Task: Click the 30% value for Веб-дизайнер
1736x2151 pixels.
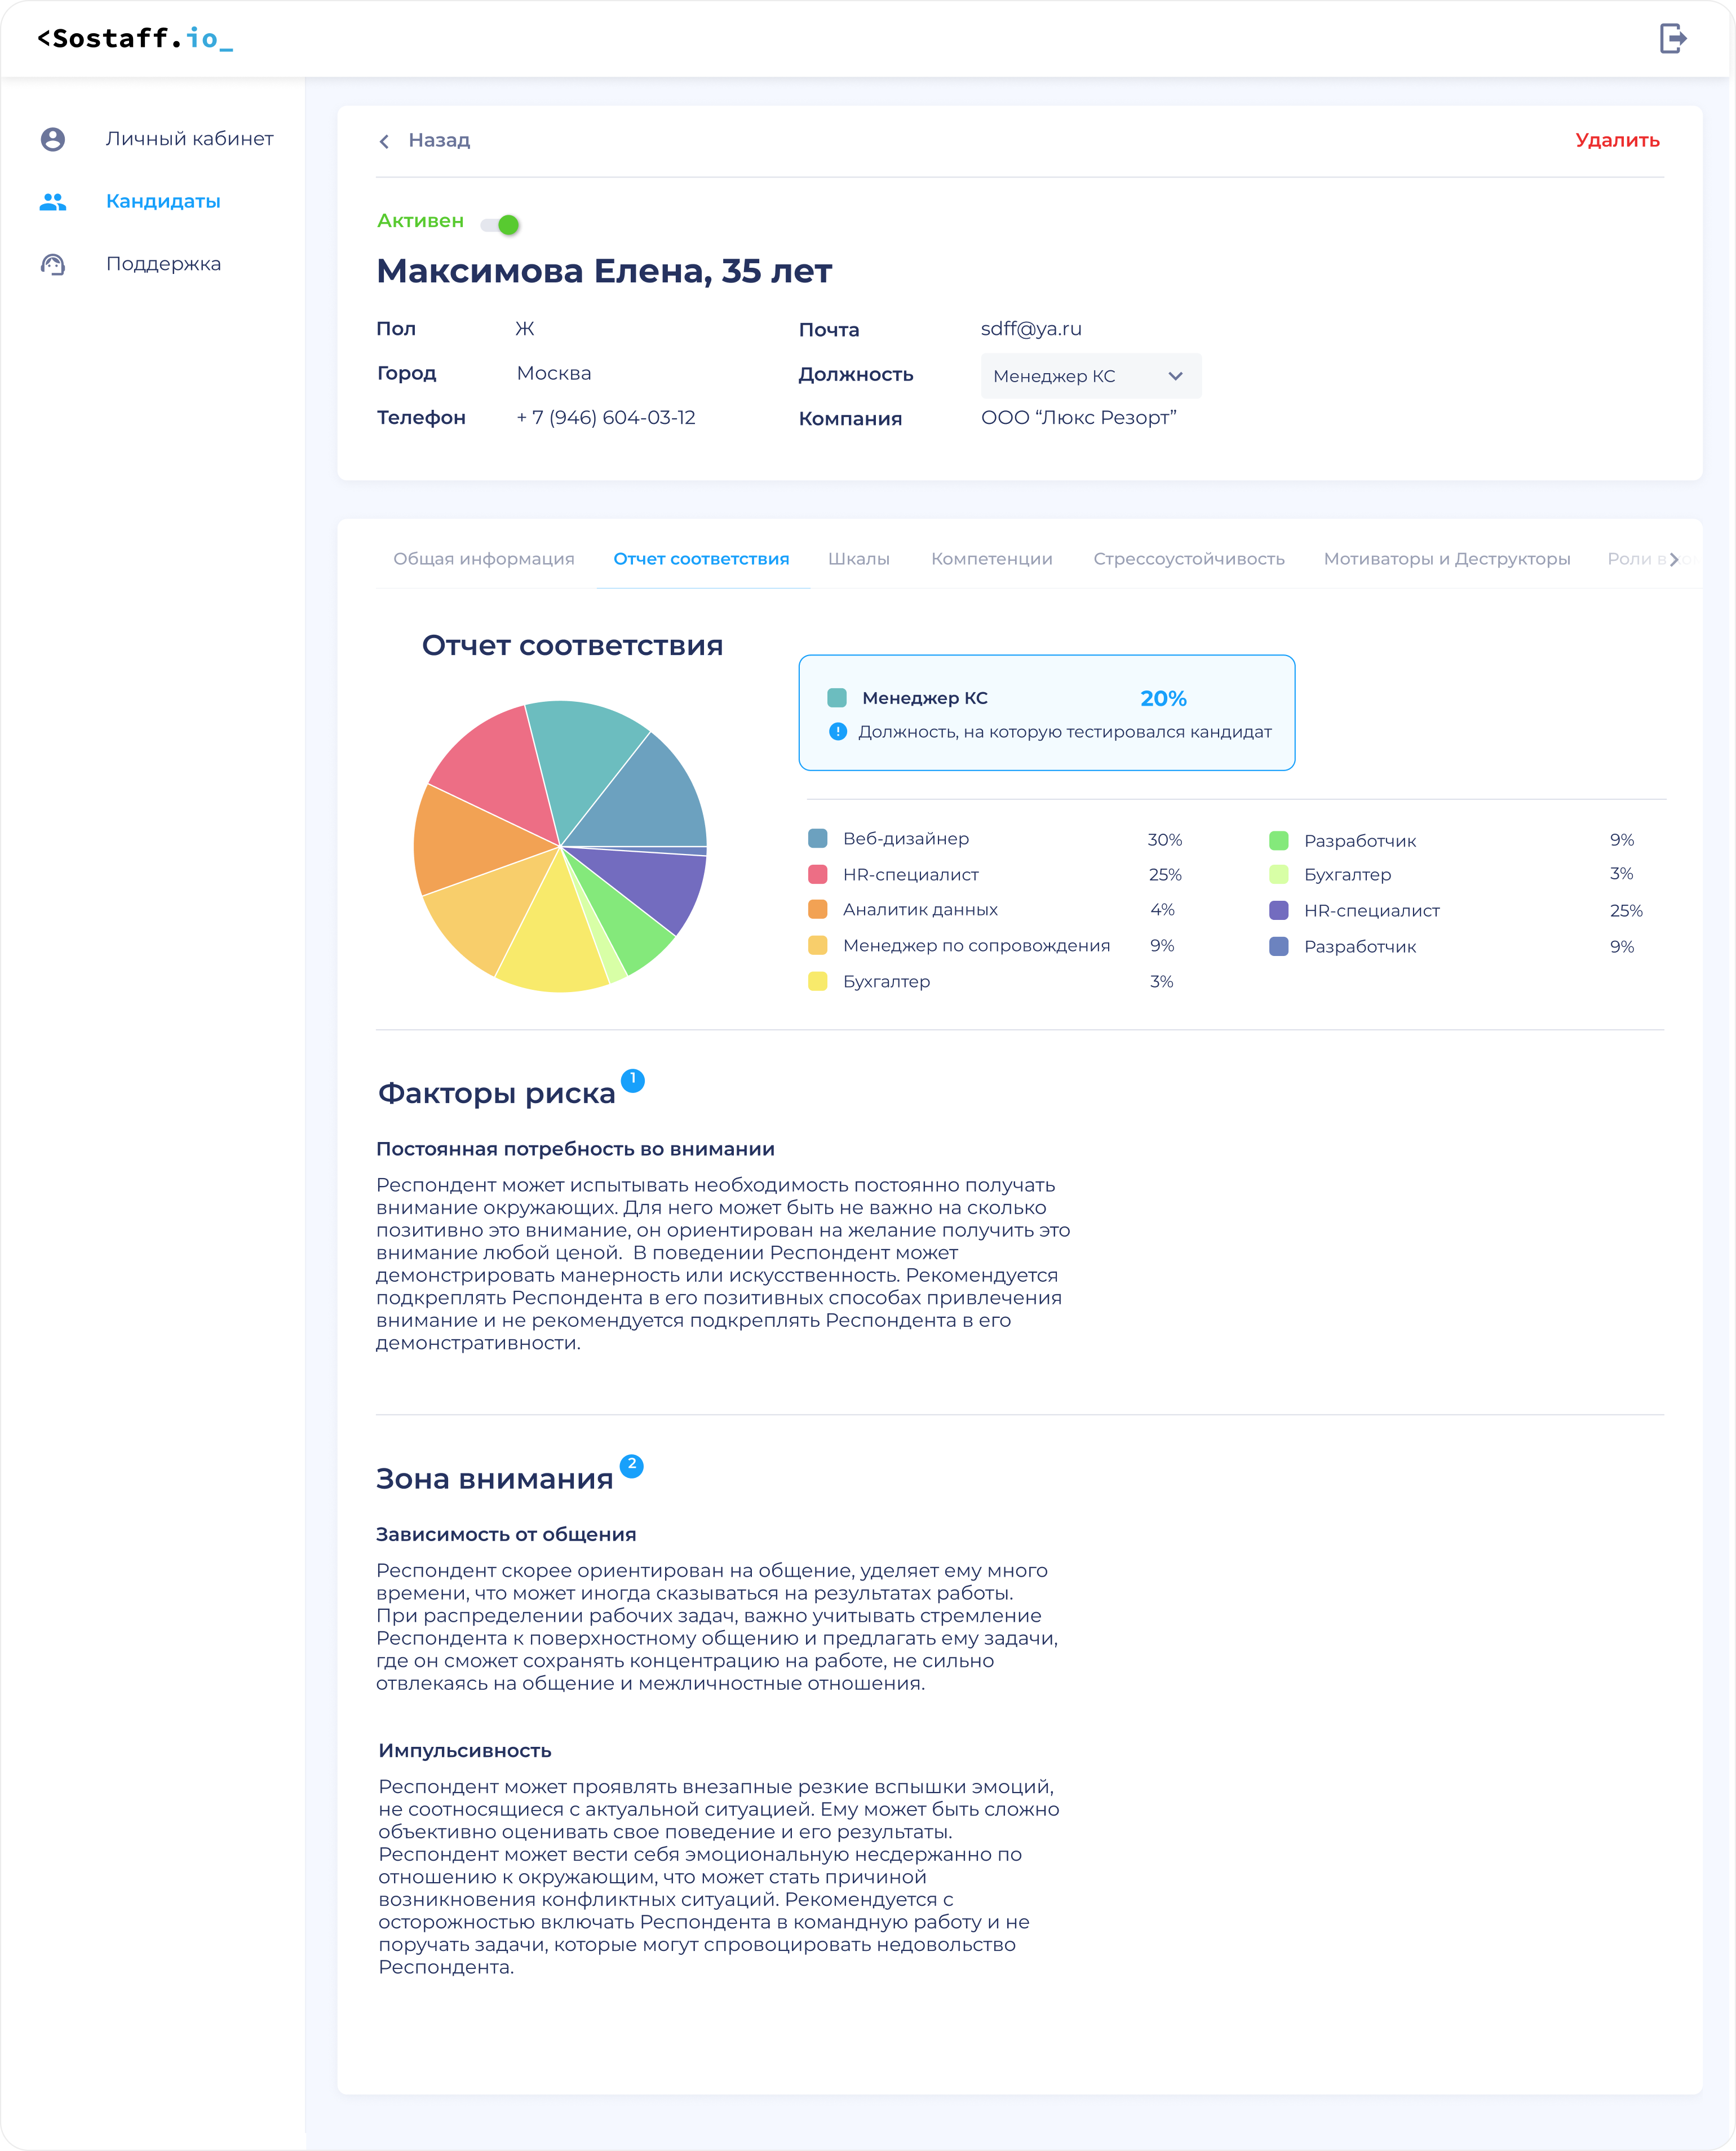Action: point(1165,840)
